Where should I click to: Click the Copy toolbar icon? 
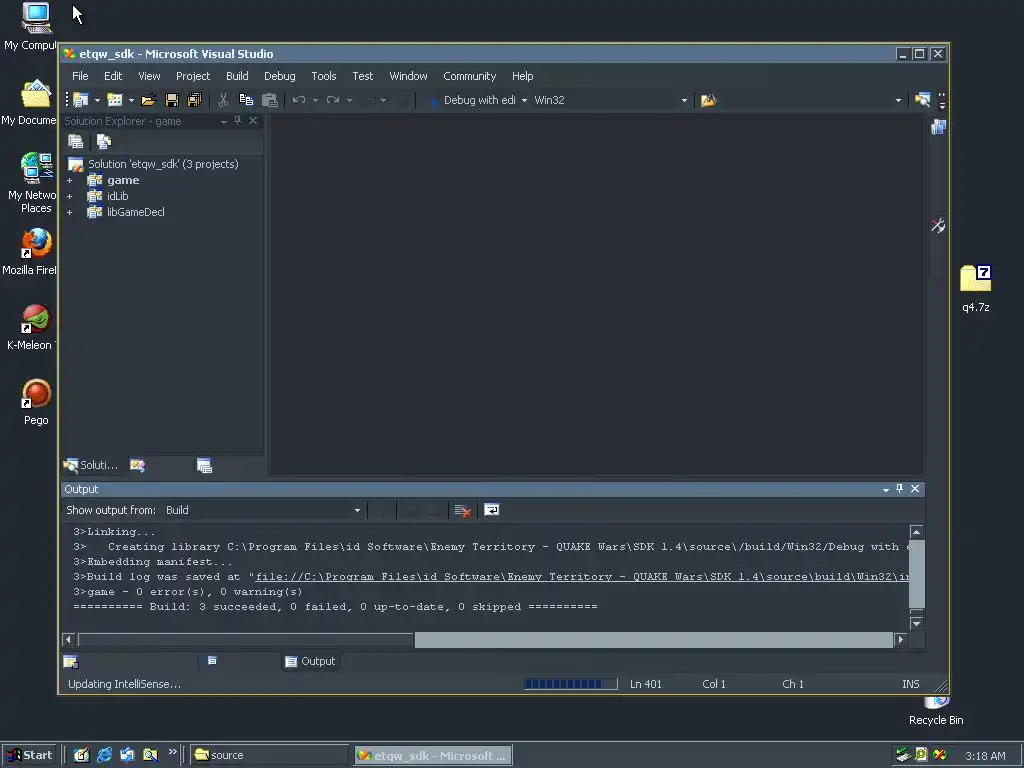pyautogui.click(x=246, y=100)
